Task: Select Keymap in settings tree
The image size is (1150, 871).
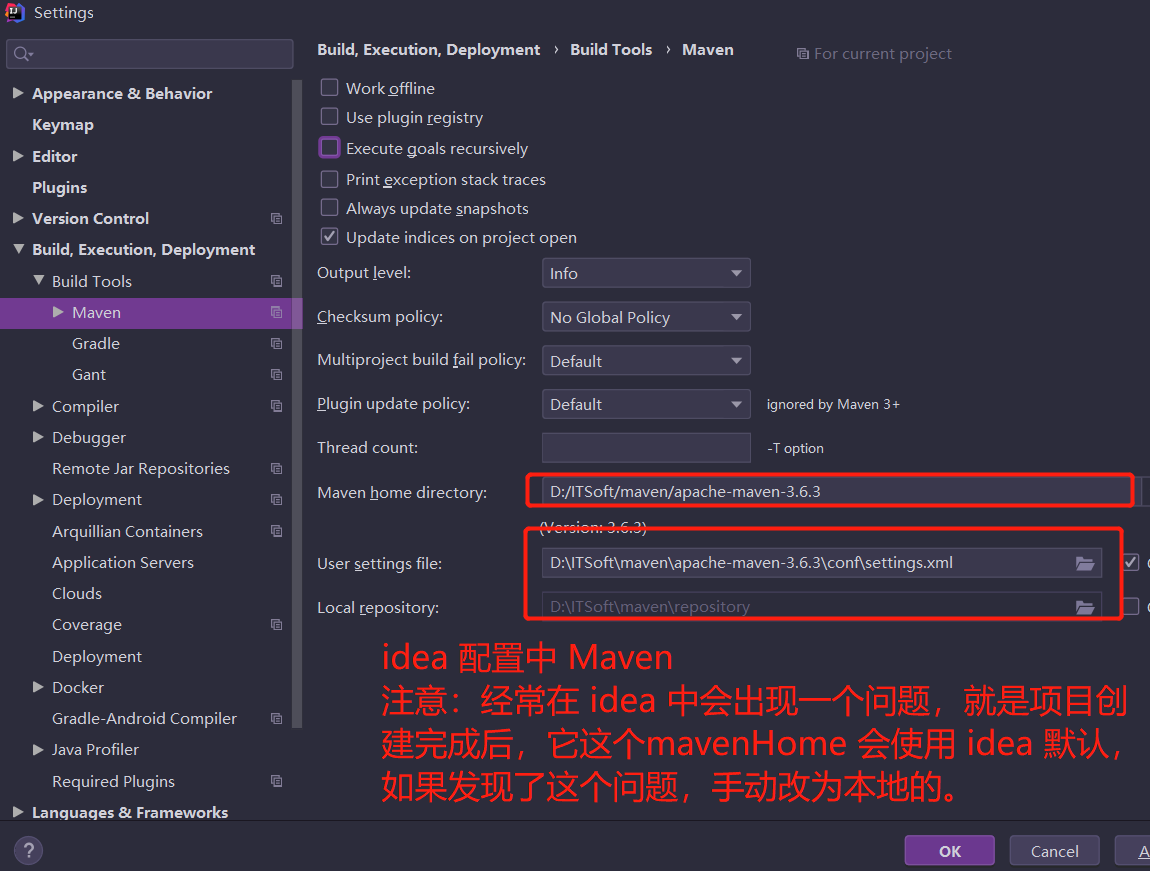Action: pyautogui.click(x=62, y=125)
